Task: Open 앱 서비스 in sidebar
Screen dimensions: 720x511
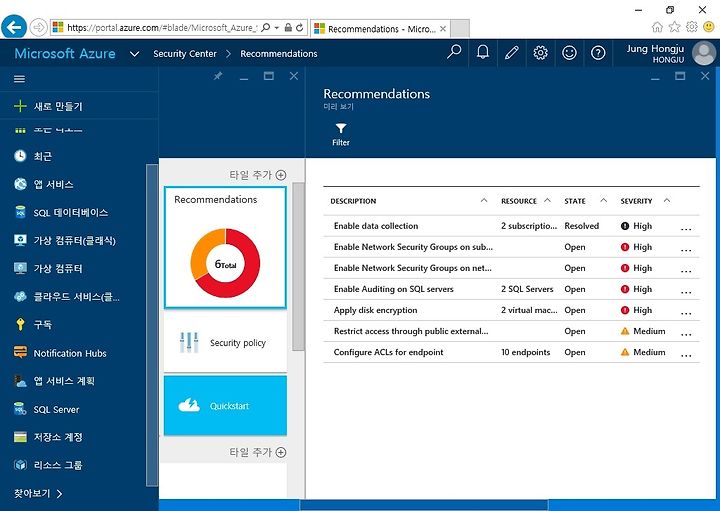Action: (x=44, y=184)
